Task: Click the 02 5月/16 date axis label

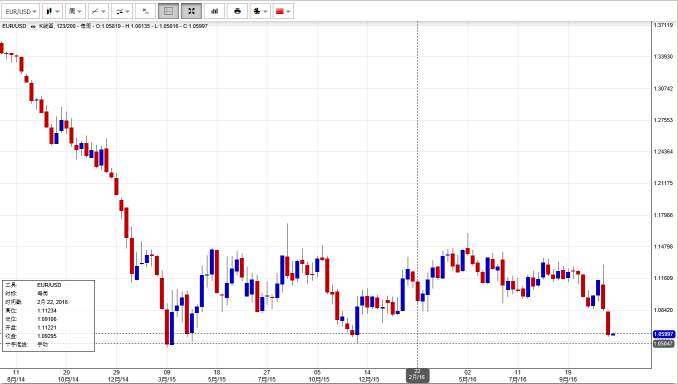Action: (467, 376)
